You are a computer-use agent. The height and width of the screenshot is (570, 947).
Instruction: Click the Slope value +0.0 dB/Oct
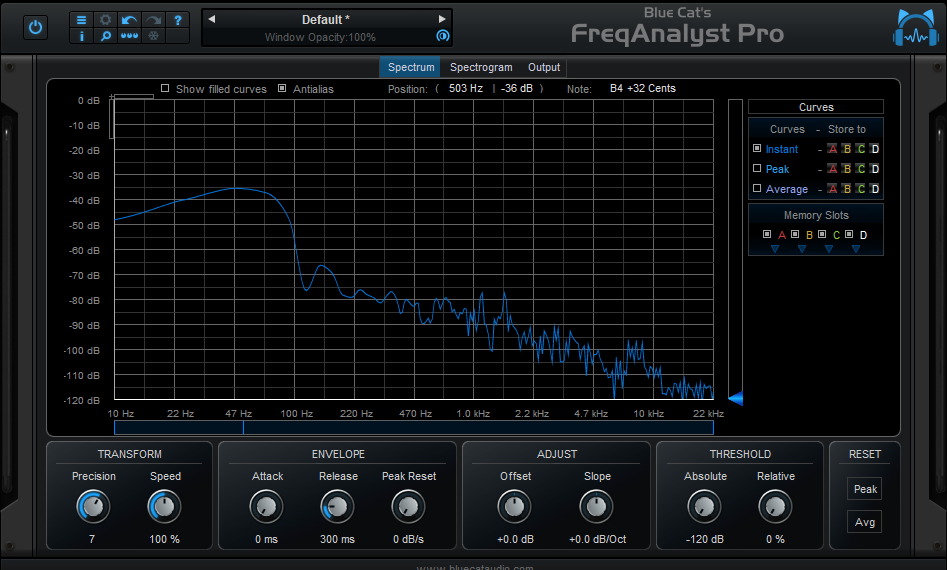pos(597,539)
